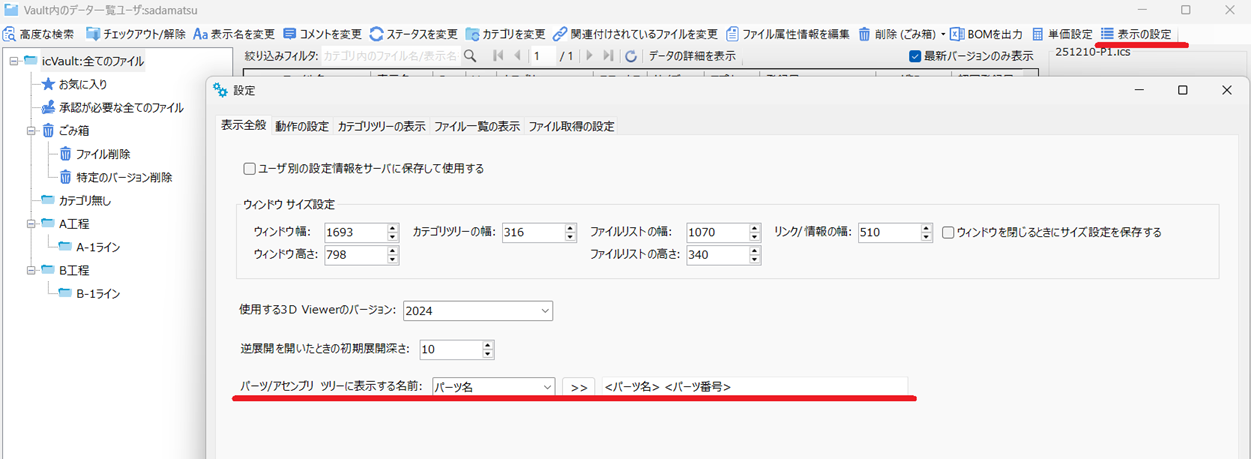Click リンク/情報の幅 value field
Screen dimensions: 1251x459
[x=888, y=232]
